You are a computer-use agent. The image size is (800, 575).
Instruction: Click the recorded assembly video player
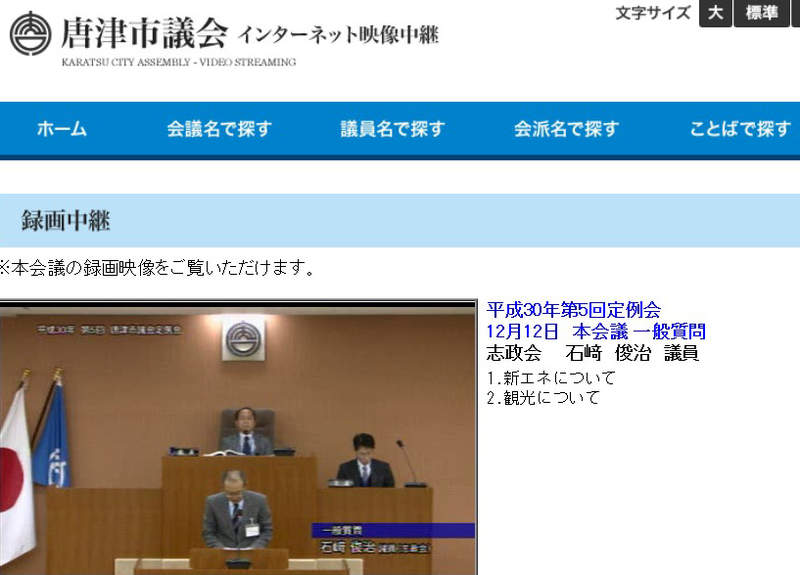(x=238, y=440)
